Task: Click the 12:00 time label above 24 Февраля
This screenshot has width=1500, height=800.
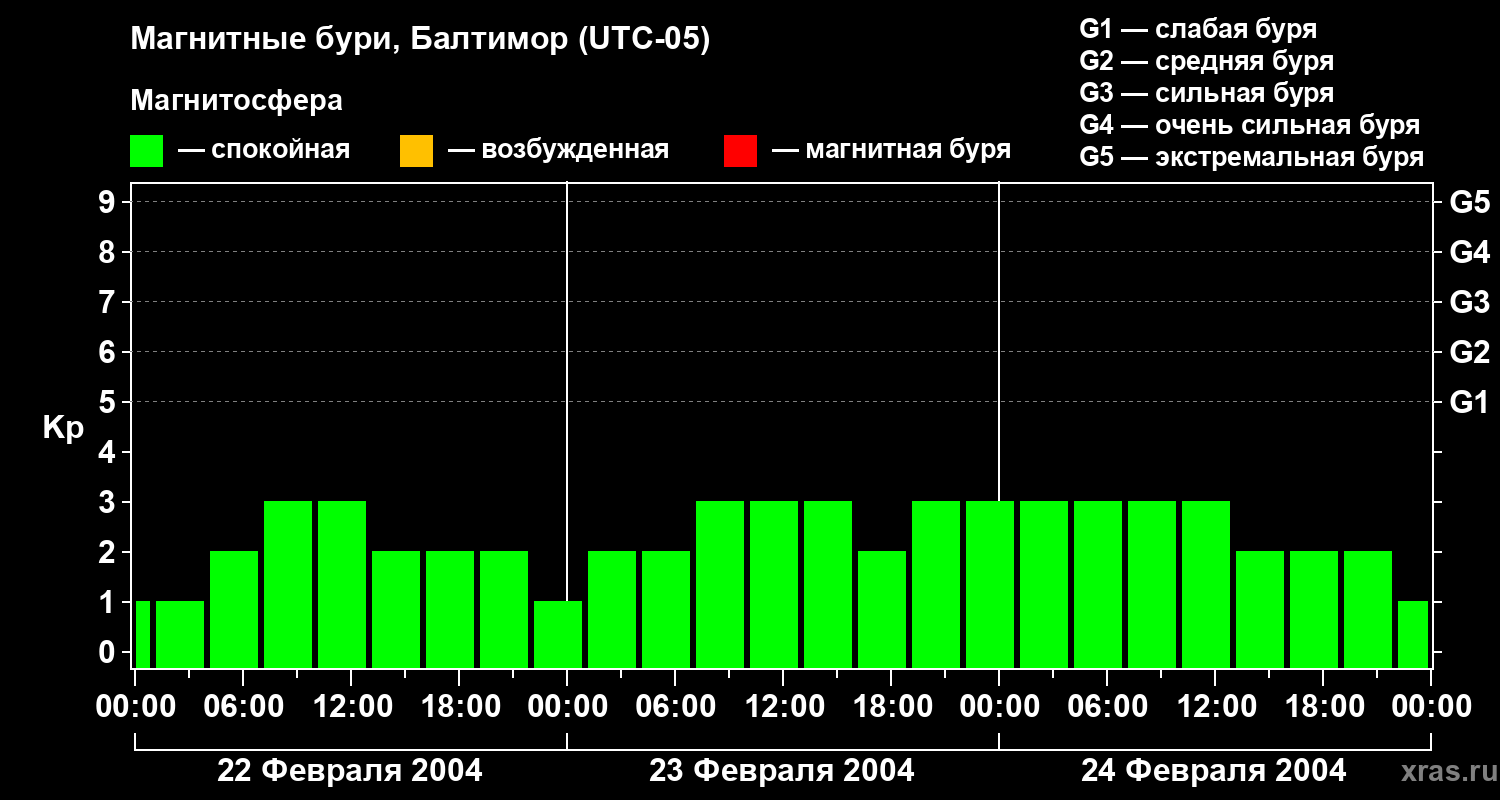Action: pos(1215,707)
